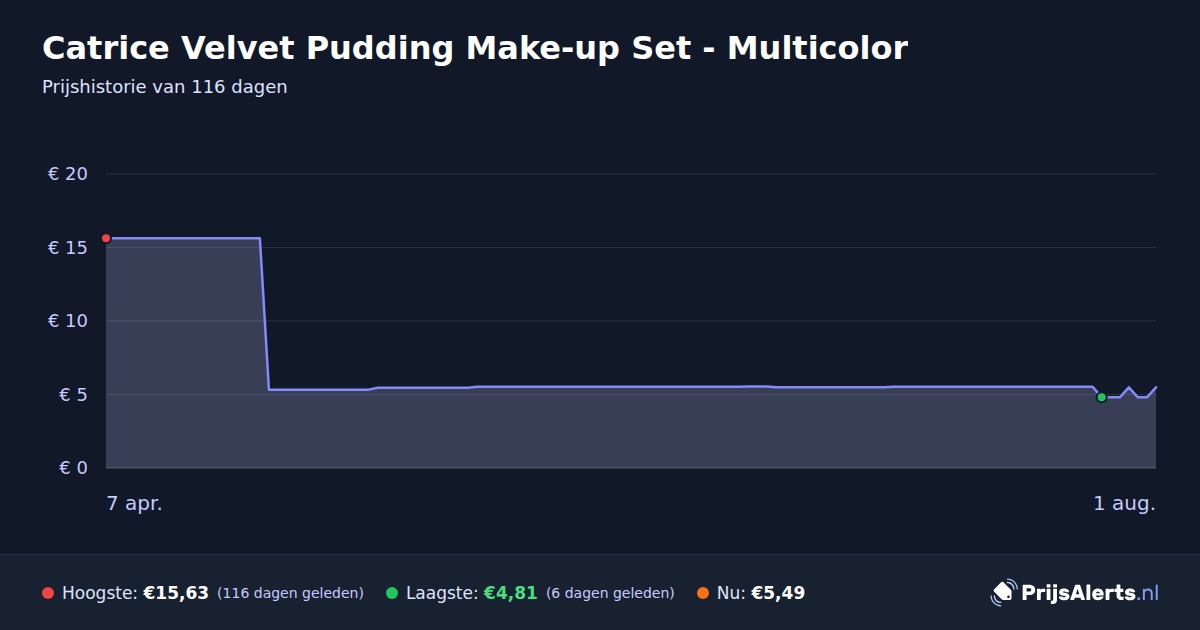
Task: Click the PrijsAlerts price tag logo icon
Action: click(1003, 592)
